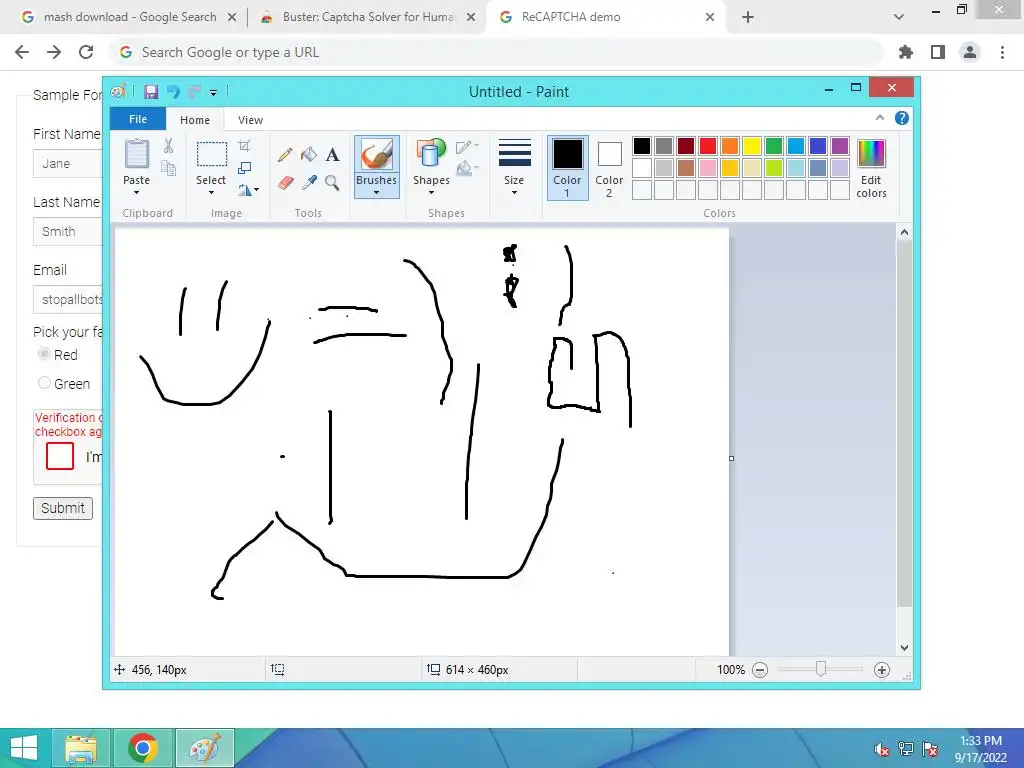Pick the yellow color swatch
1024x768 pixels.
pos(752,146)
